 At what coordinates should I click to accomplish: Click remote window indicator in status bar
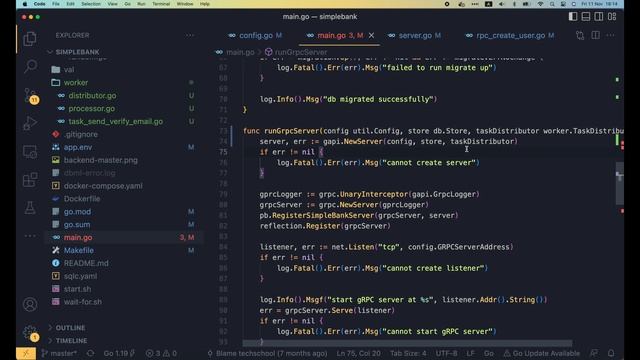(26, 353)
